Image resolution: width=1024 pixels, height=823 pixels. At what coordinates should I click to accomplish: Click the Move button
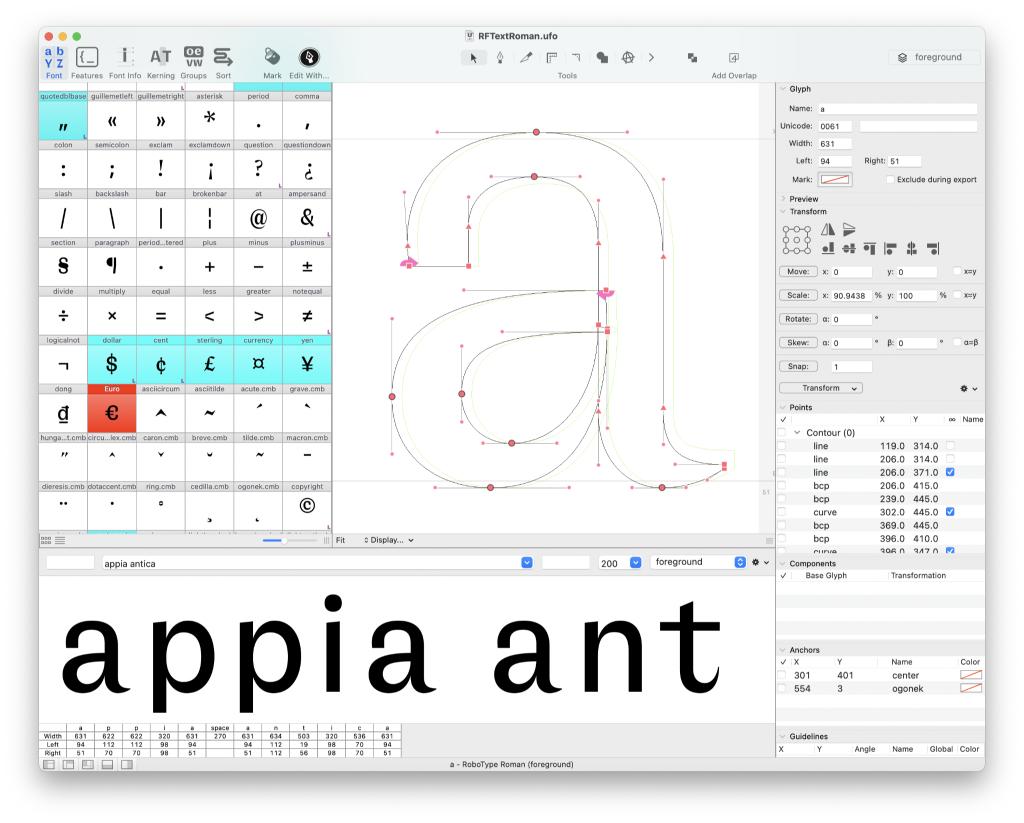pyautogui.click(x=798, y=272)
